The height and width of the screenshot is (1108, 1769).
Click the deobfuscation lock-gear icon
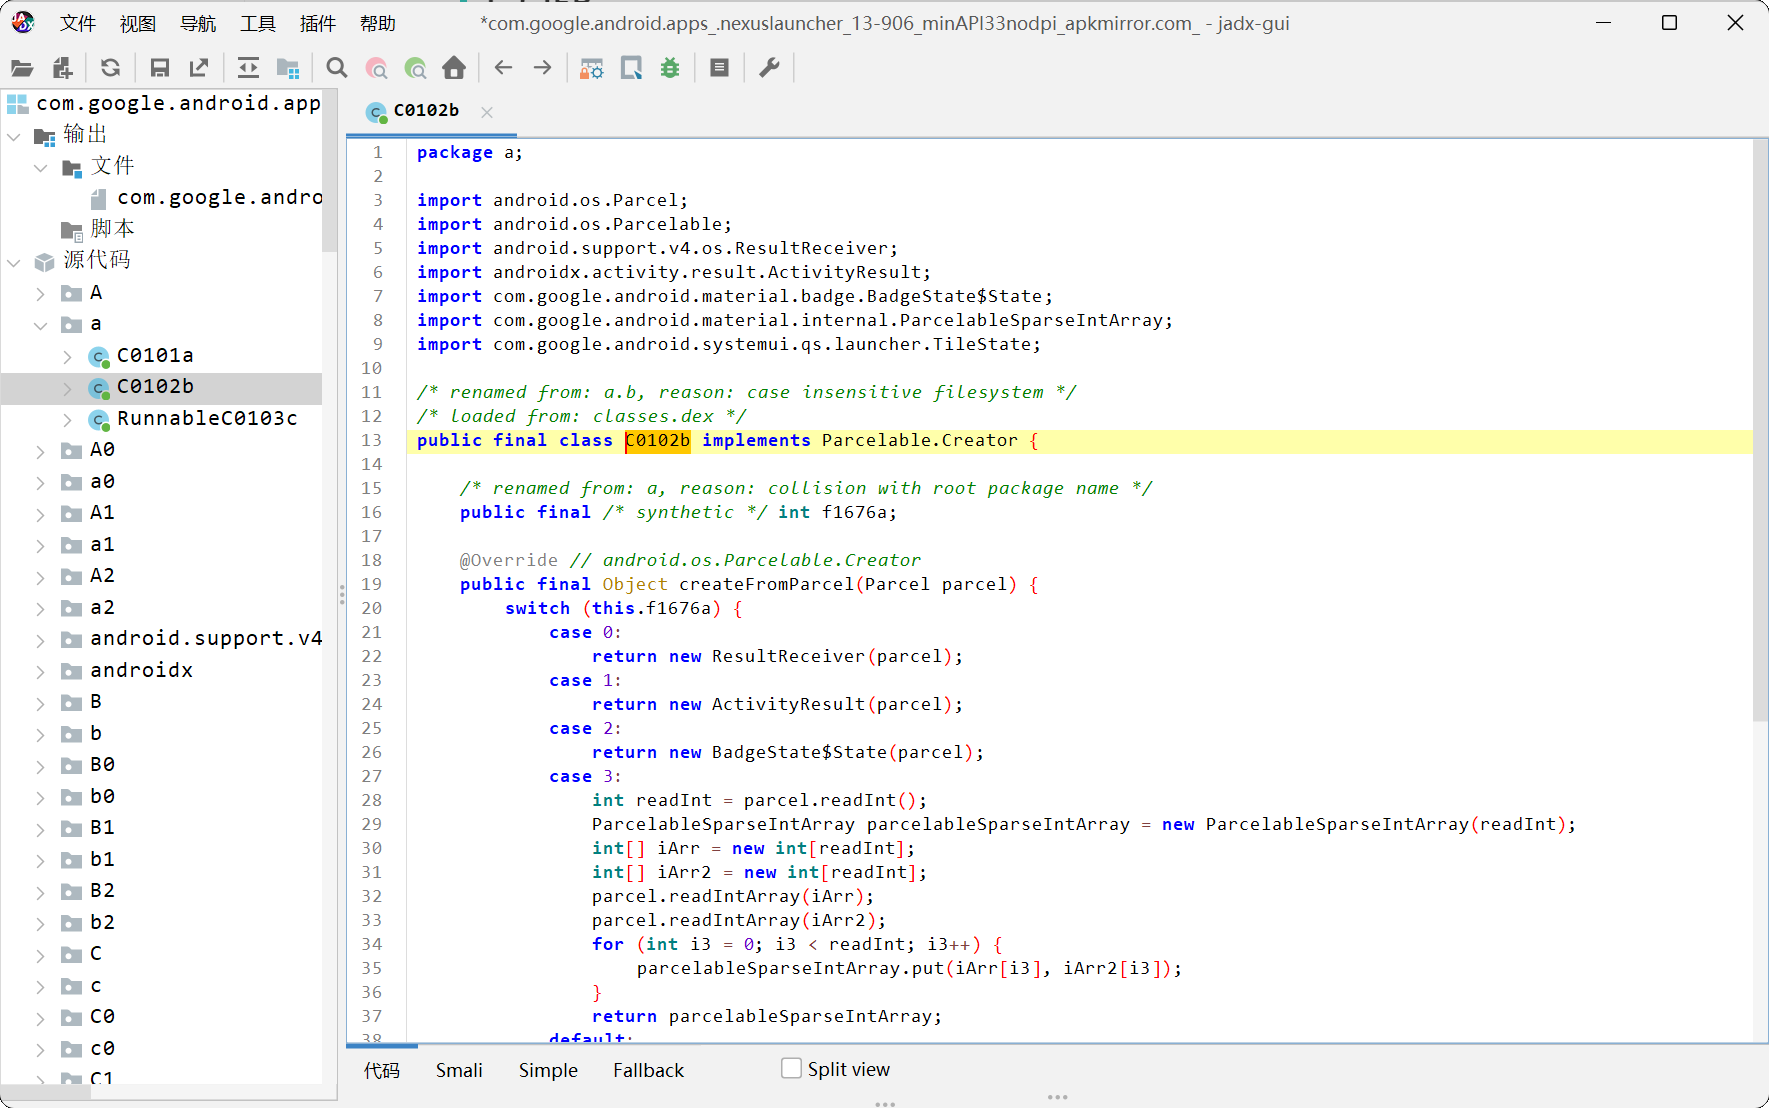[x=591, y=68]
